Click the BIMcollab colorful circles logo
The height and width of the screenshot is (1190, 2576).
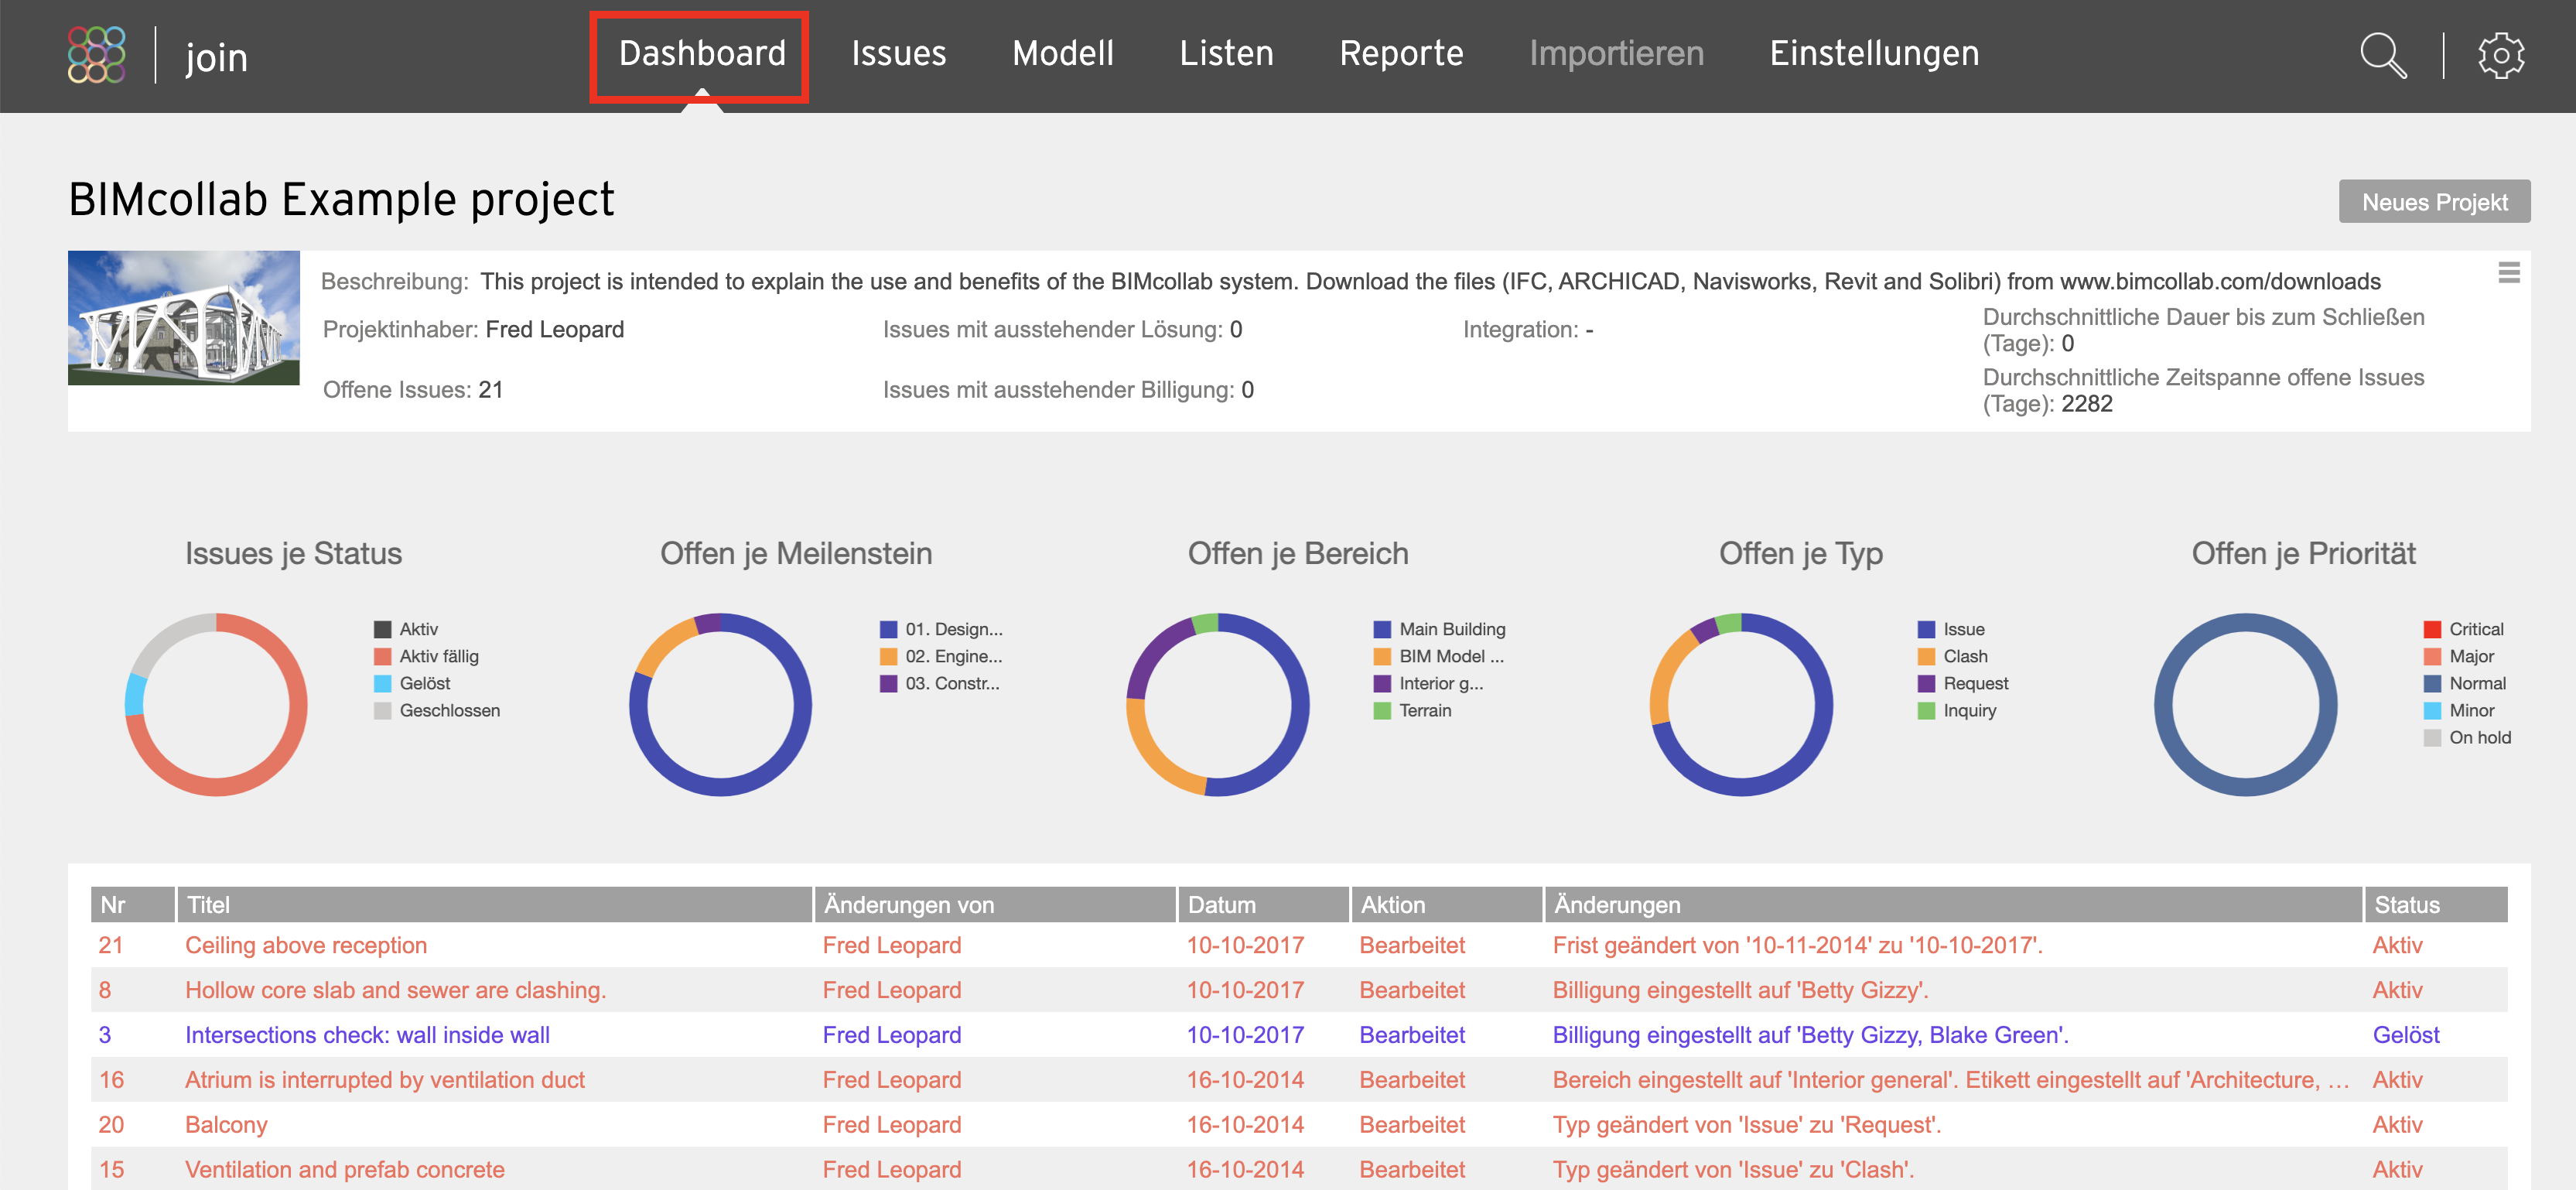click(x=97, y=55)
